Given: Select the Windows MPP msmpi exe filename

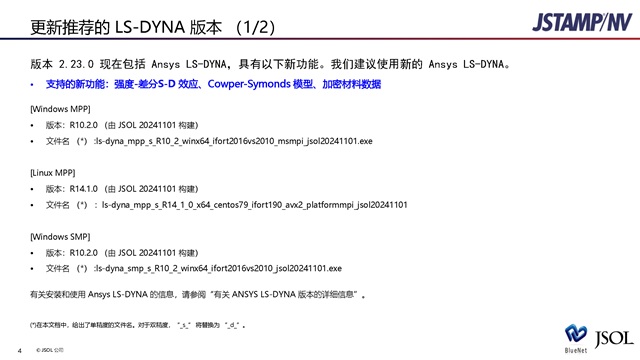Looking at the screenshot, I should click(x=233, y=141).
